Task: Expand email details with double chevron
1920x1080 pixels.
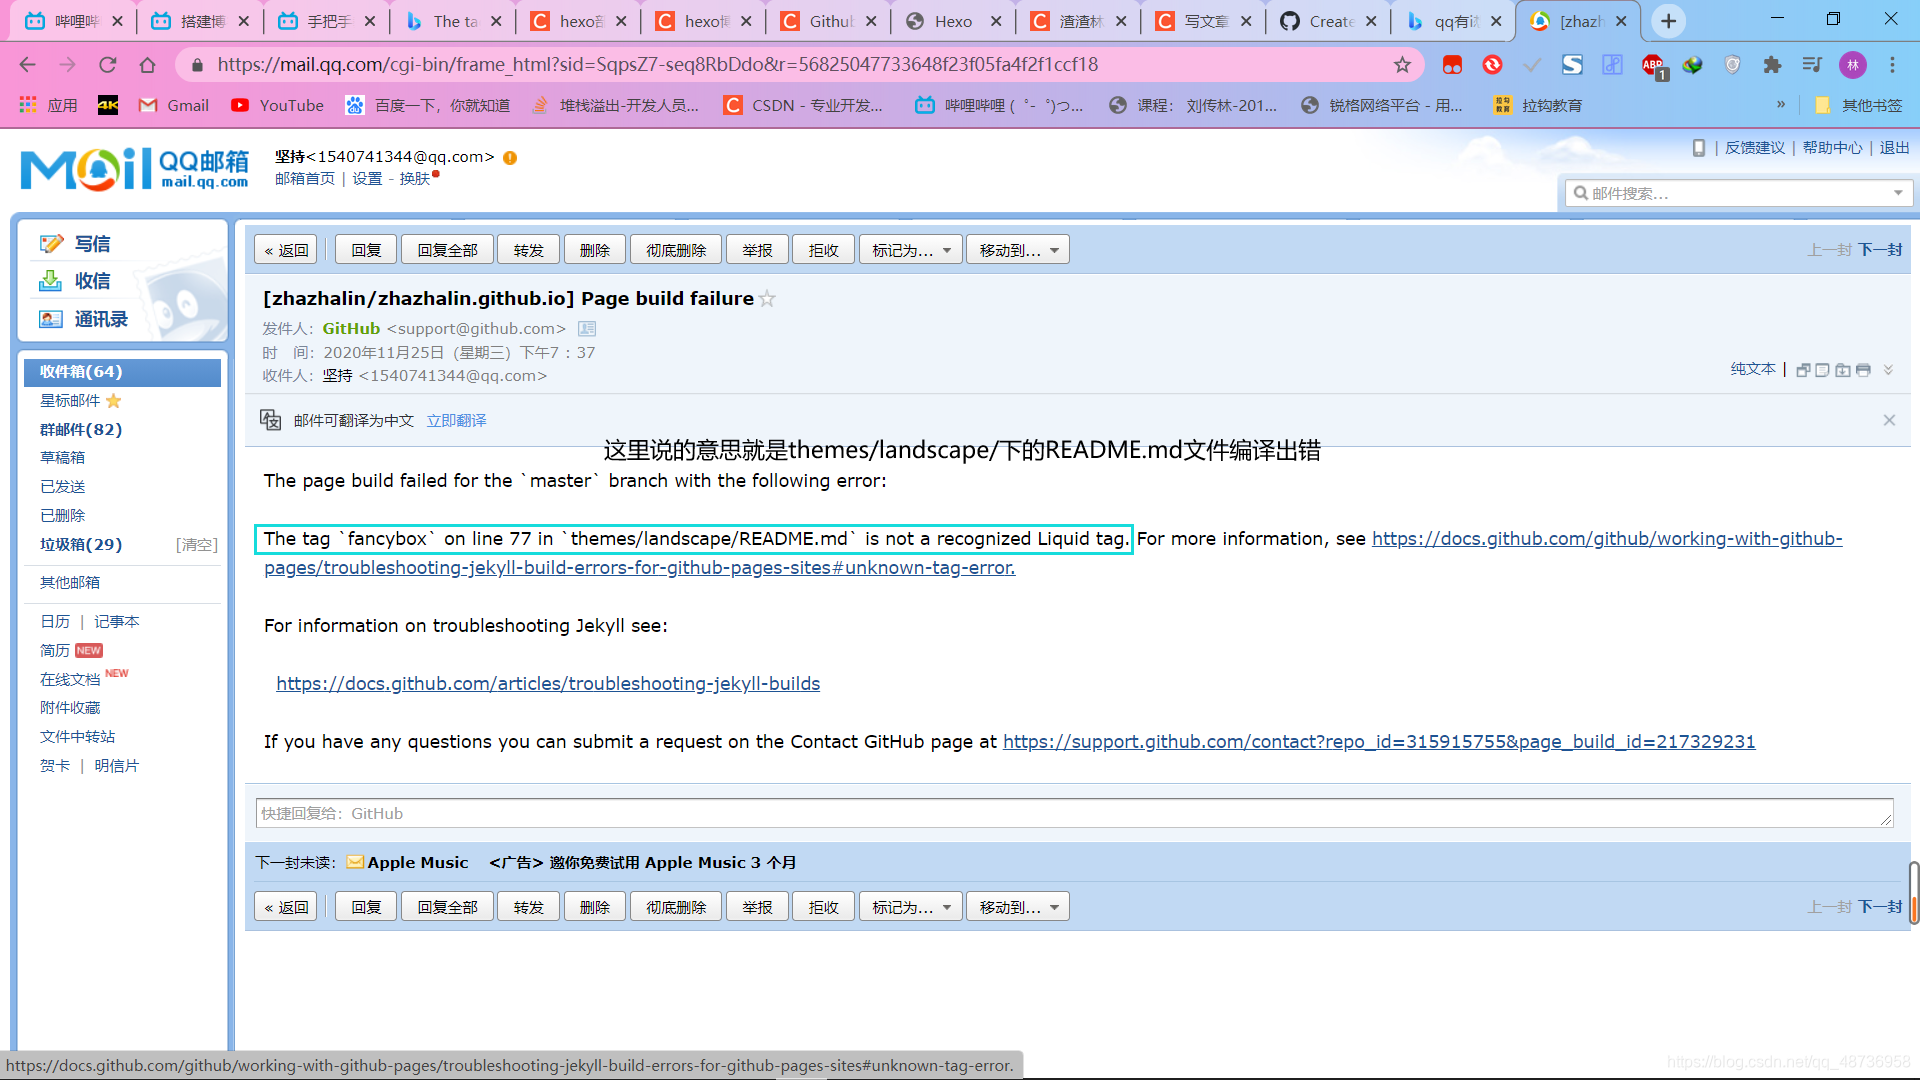Action: click(x=1888, y=370)
